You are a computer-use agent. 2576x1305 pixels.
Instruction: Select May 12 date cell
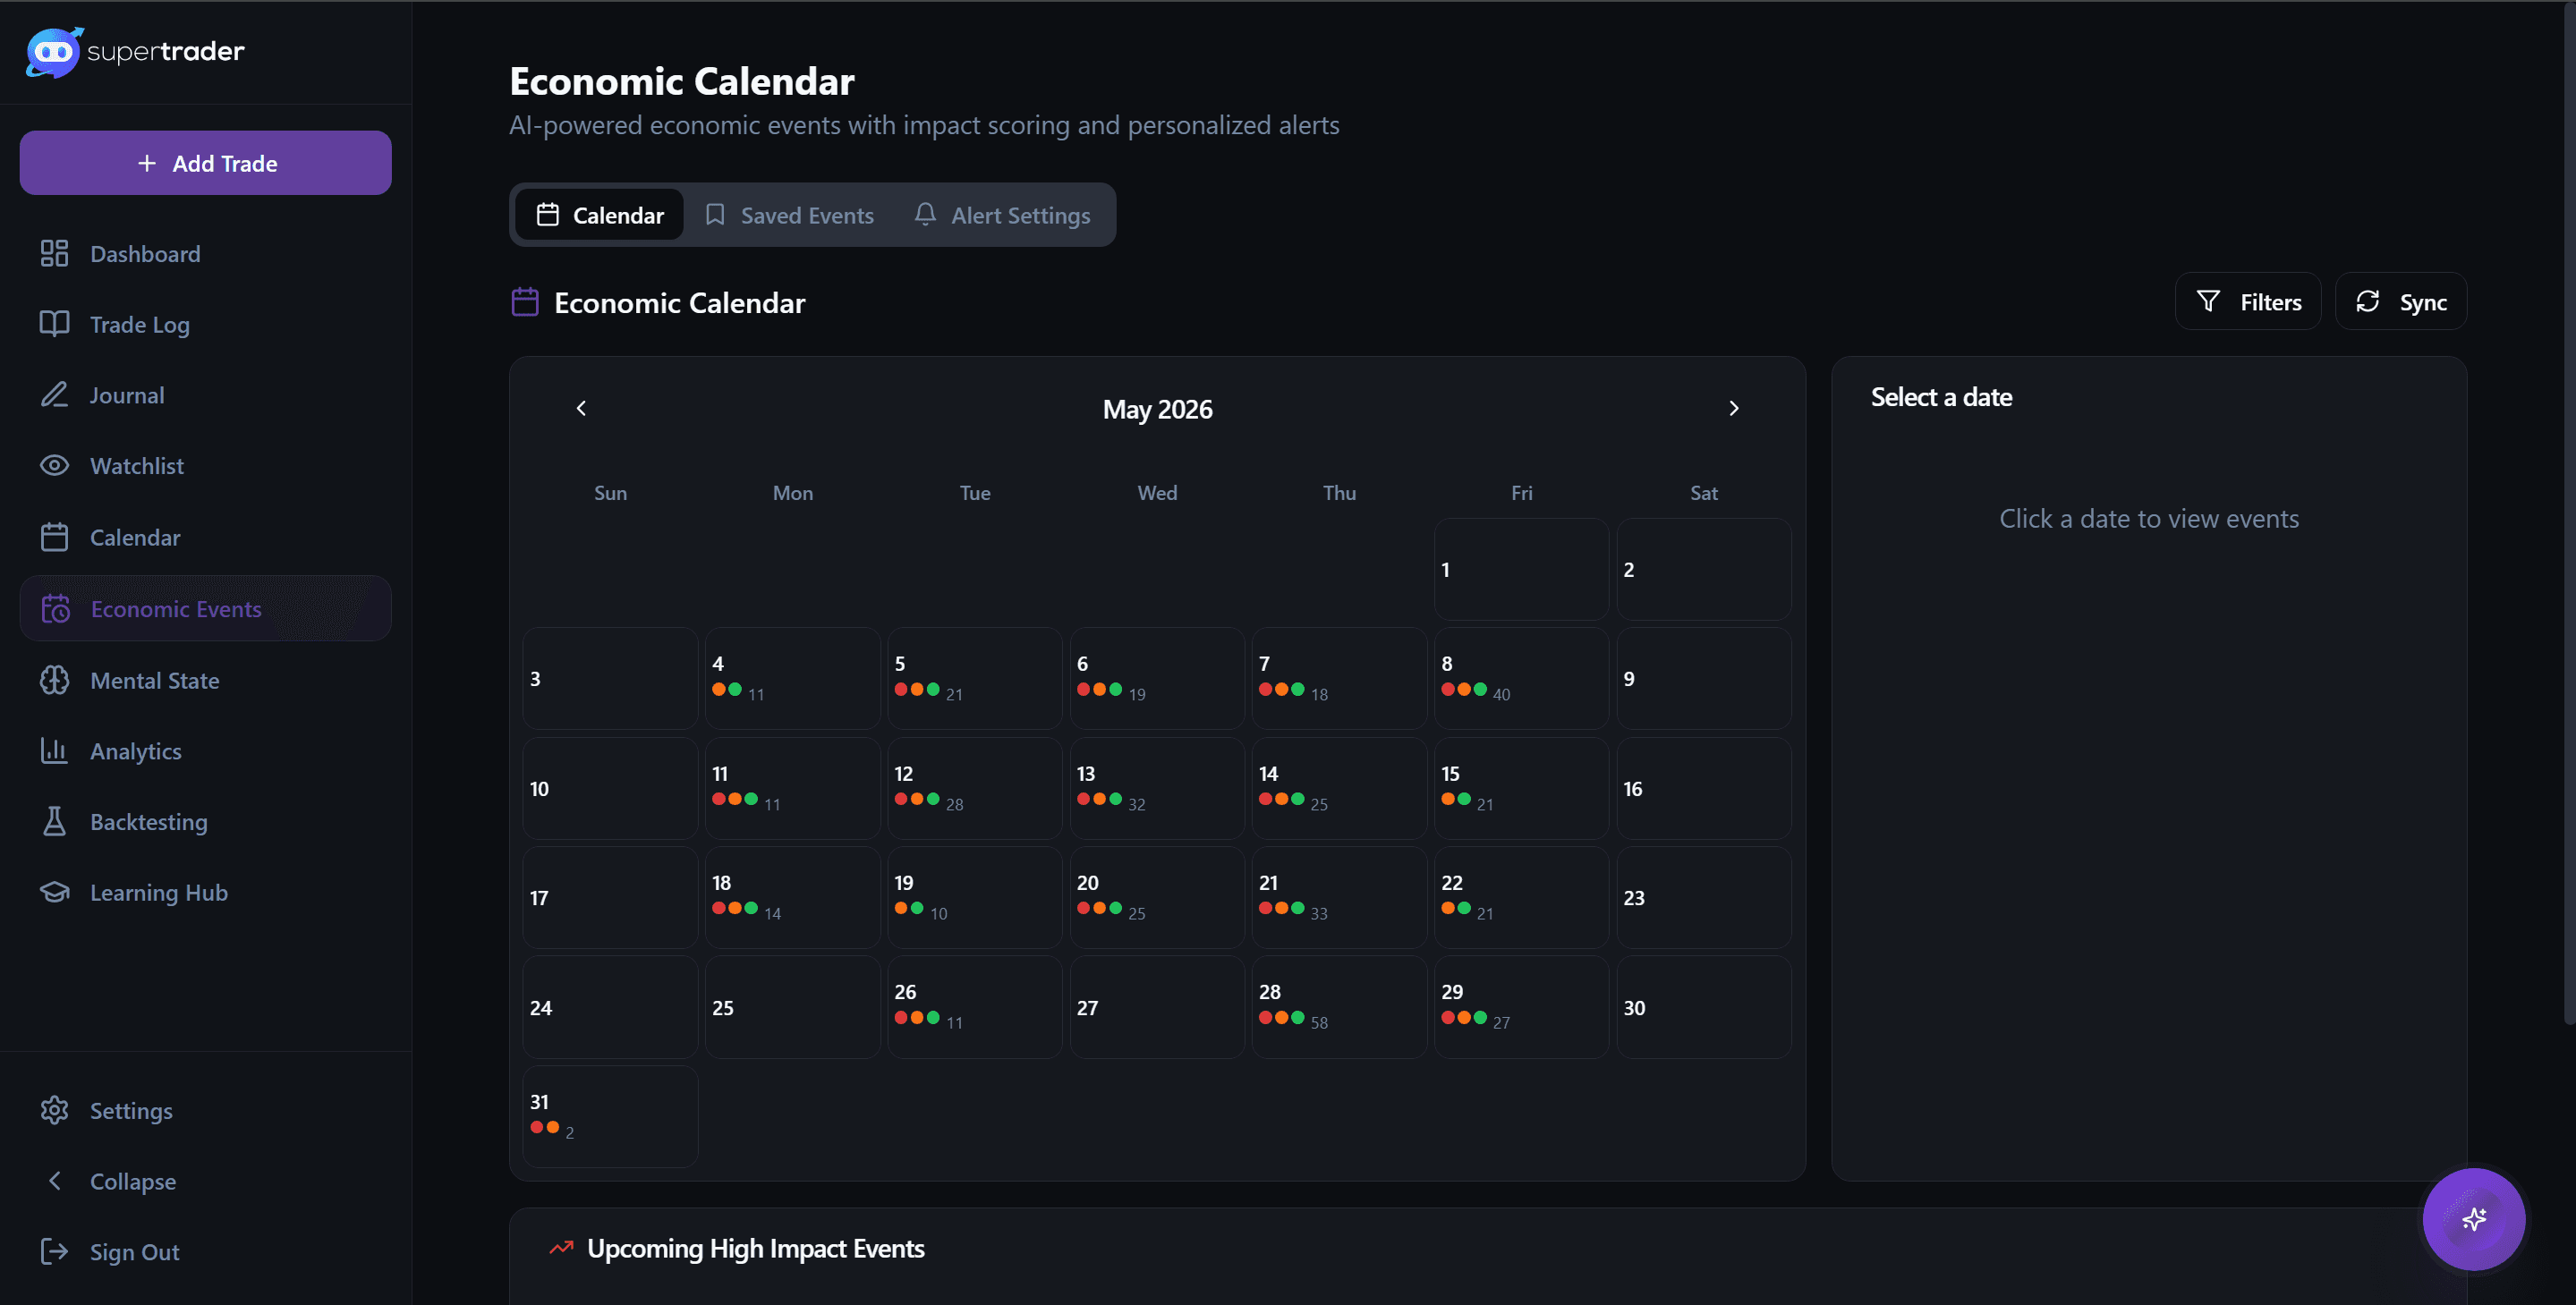[x=974, y=788]
